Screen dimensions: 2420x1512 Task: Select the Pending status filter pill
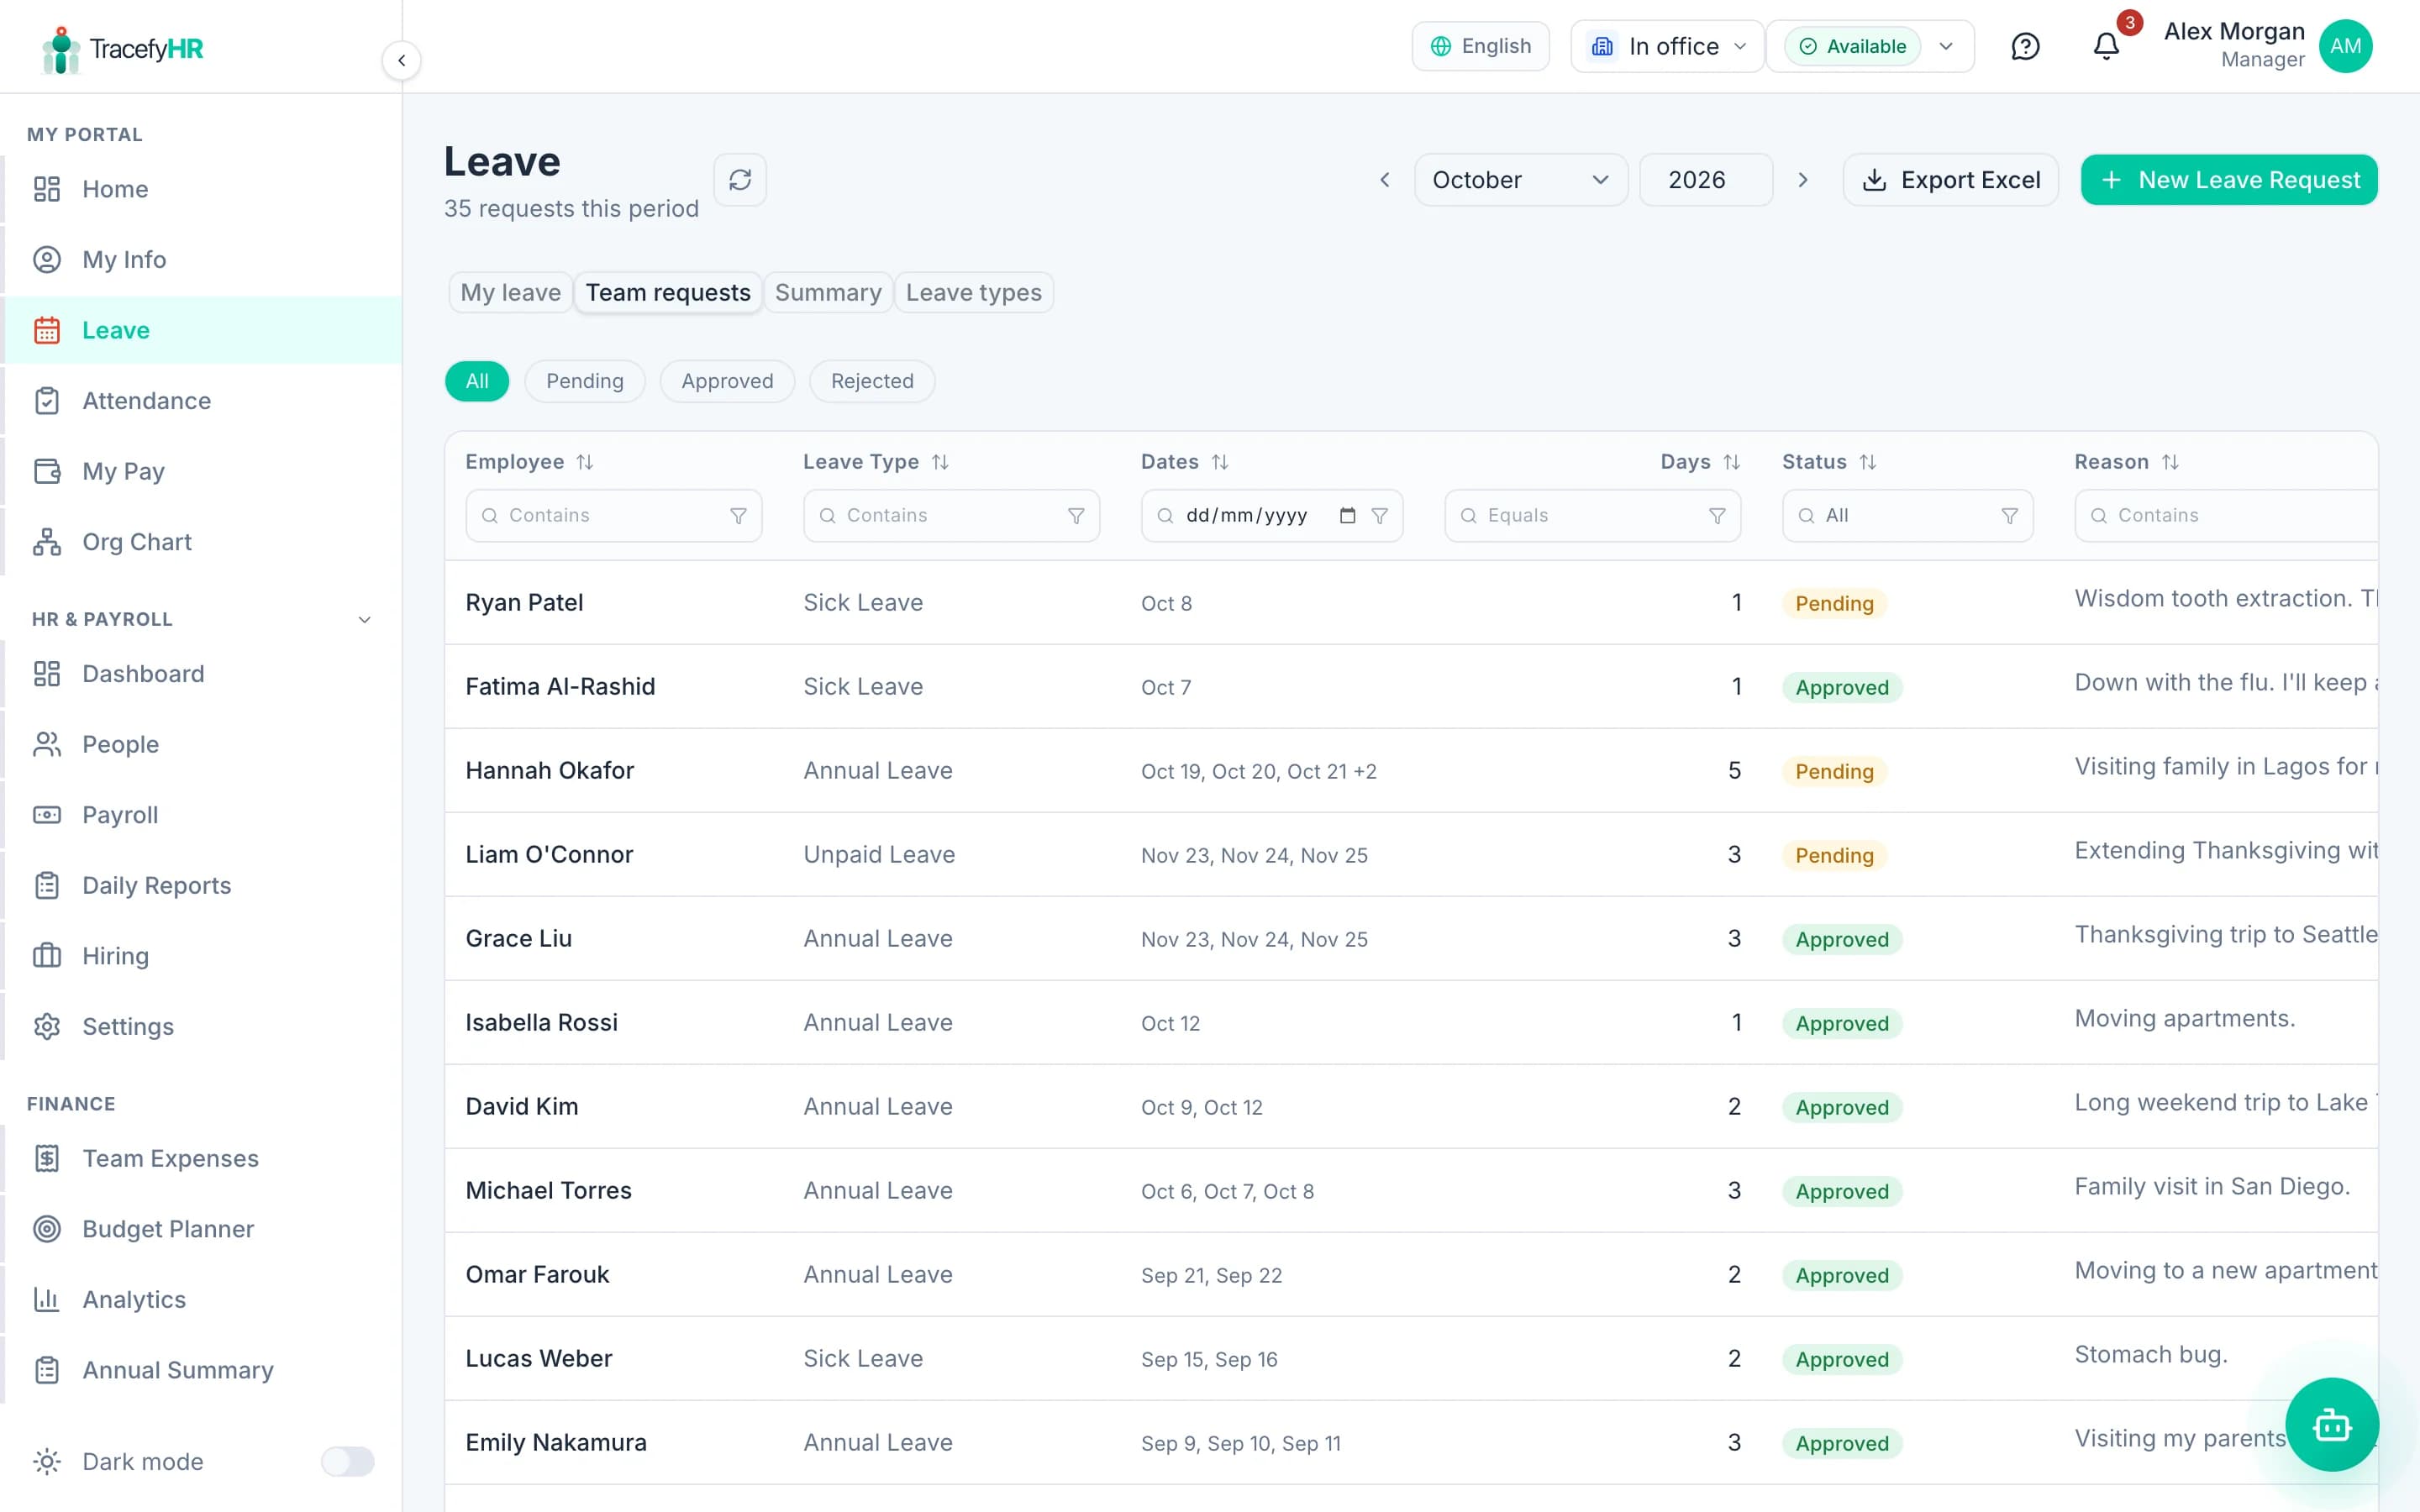click(x=585, y=381)
